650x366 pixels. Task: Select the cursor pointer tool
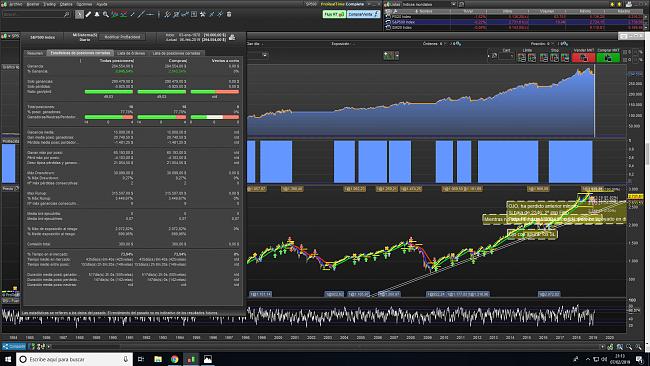click(x=79, y=15)
